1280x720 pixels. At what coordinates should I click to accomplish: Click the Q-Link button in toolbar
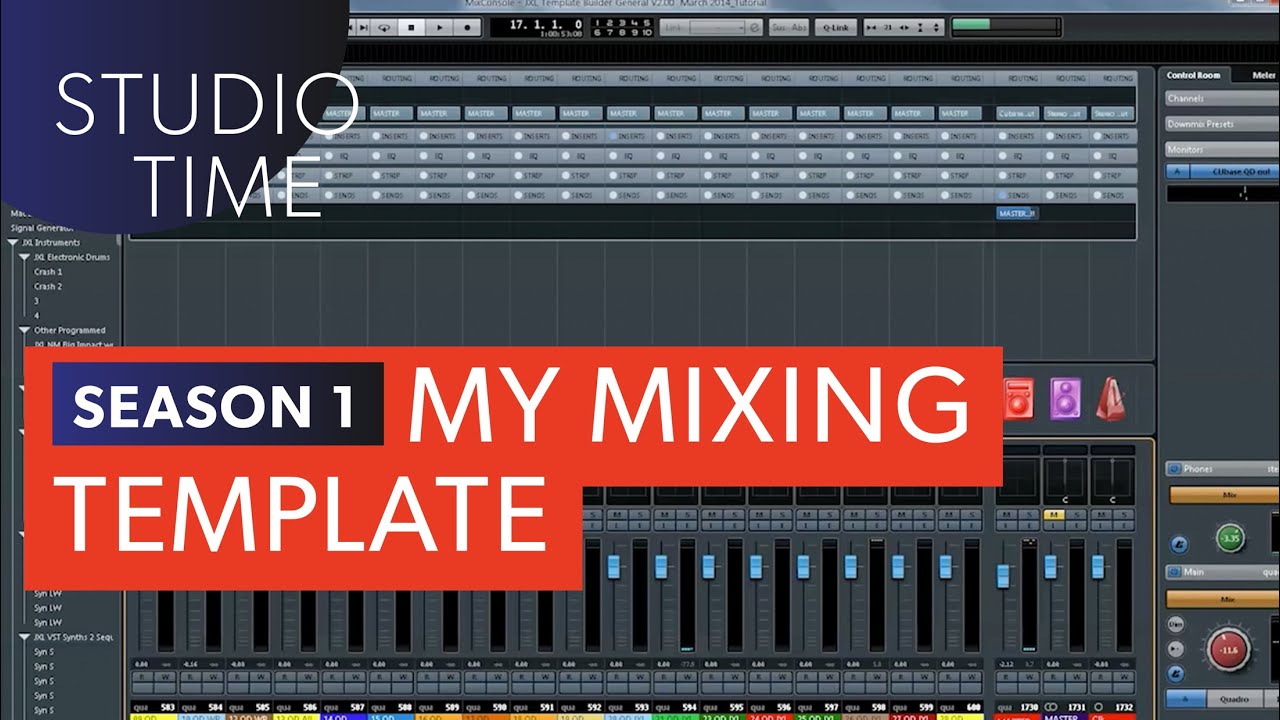tap(835, 27)
